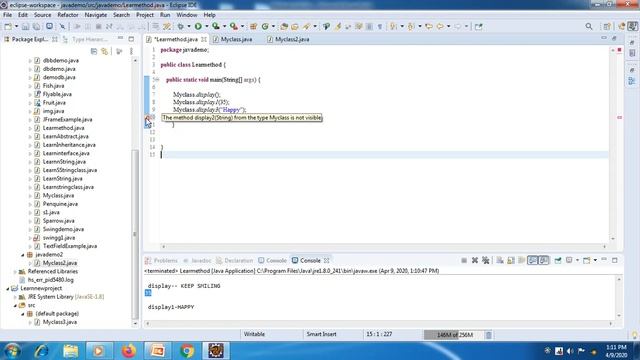This screenshot has height=360, width=640.
Task: Close the Learnmethod.java editor tab
Action: (203, 39)
